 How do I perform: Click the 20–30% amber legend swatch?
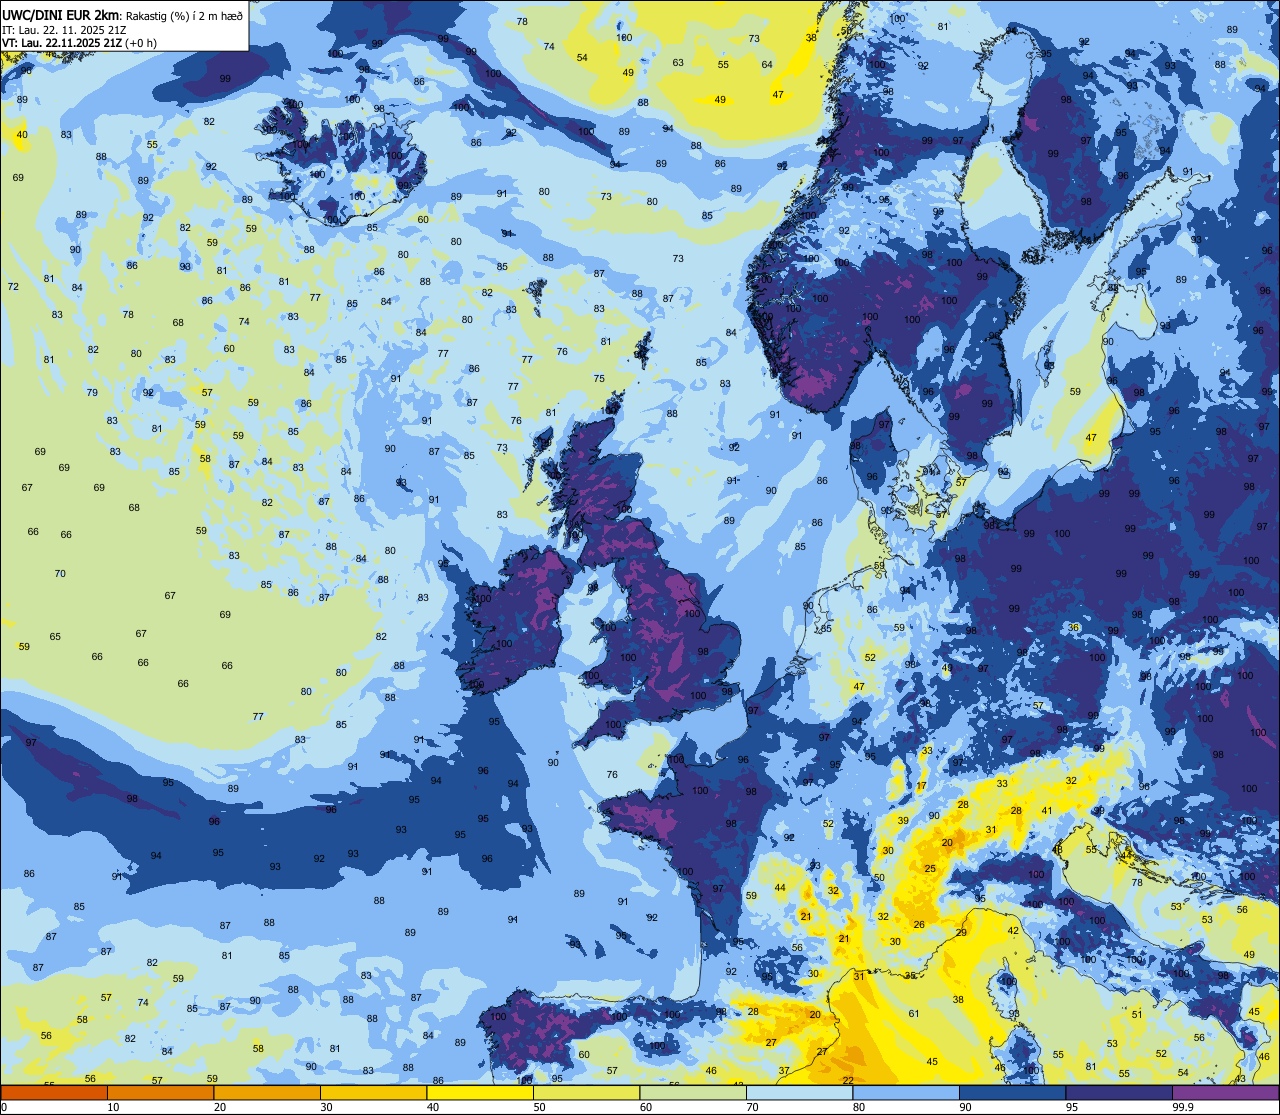(x=267, y=1093)
